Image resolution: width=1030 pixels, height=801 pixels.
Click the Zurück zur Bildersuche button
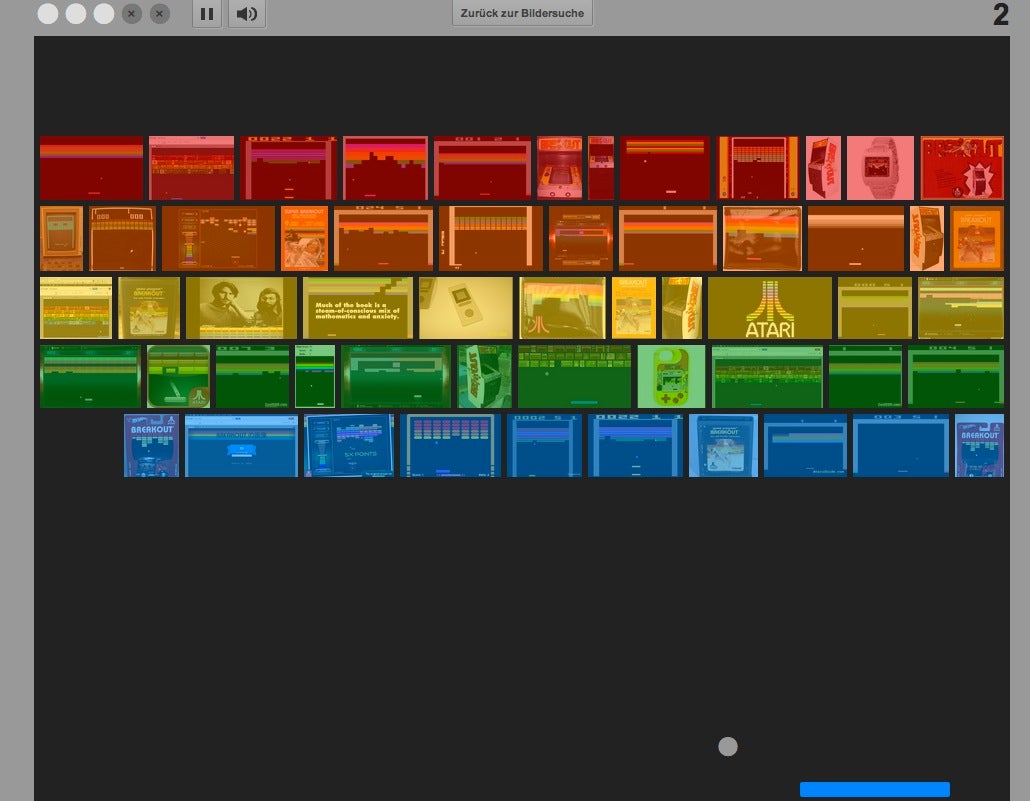coord(522,13)
